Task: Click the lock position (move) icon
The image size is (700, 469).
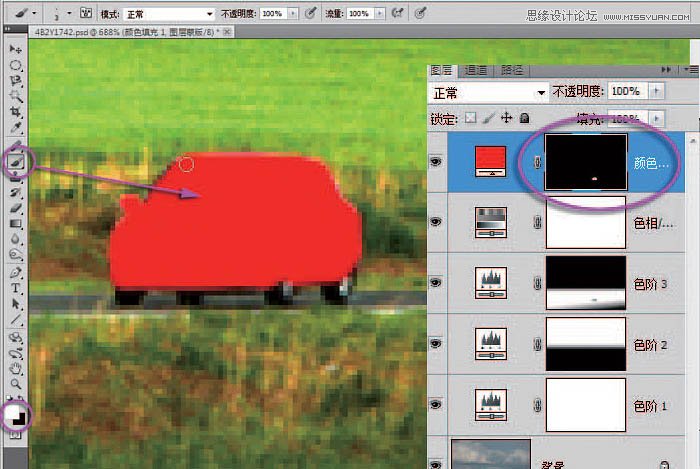Action: (x=507, y=118)
